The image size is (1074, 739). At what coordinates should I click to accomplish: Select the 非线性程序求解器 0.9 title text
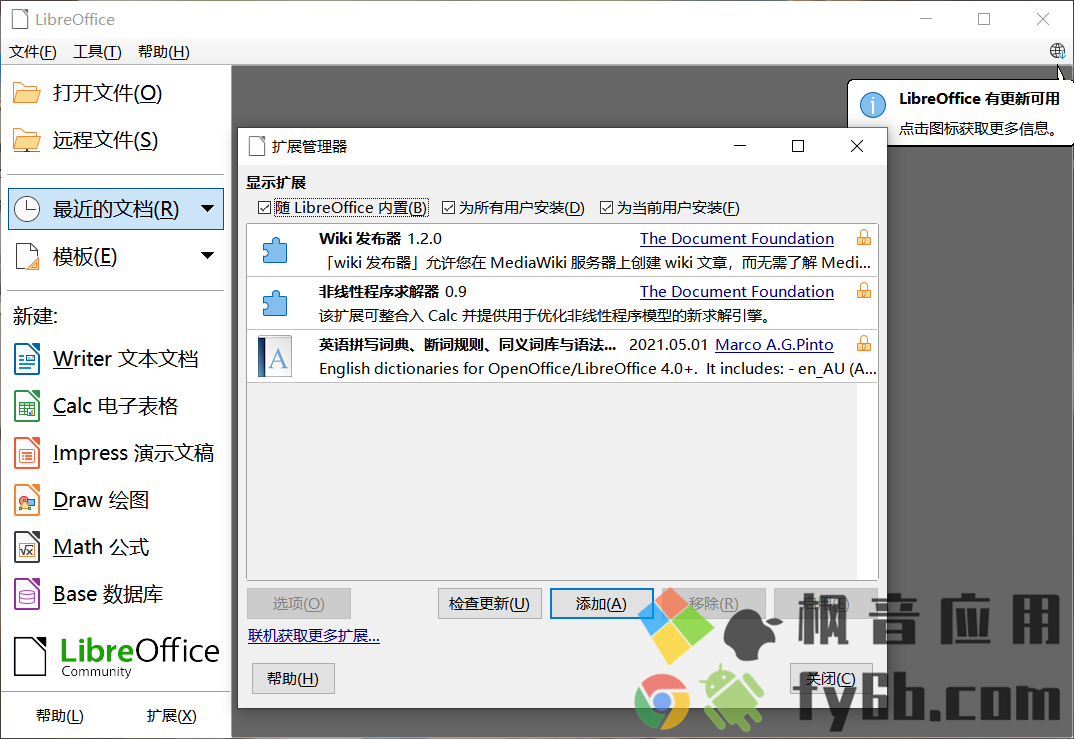coord(392,292)
